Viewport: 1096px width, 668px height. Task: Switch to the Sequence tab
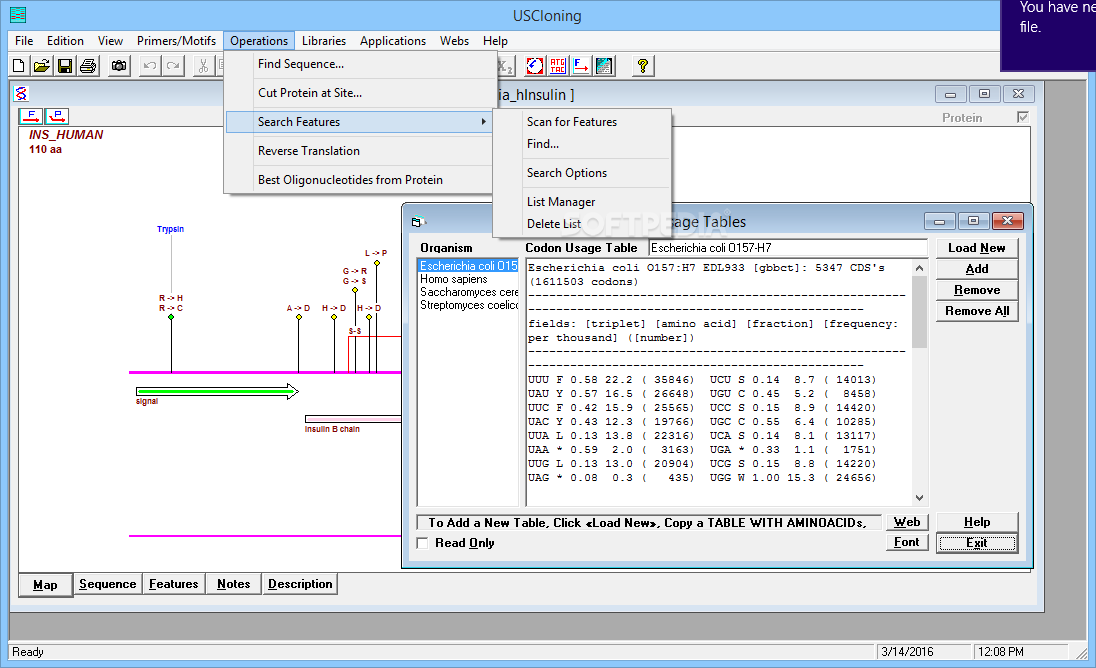pyautogui.click(x=108, y=583)
